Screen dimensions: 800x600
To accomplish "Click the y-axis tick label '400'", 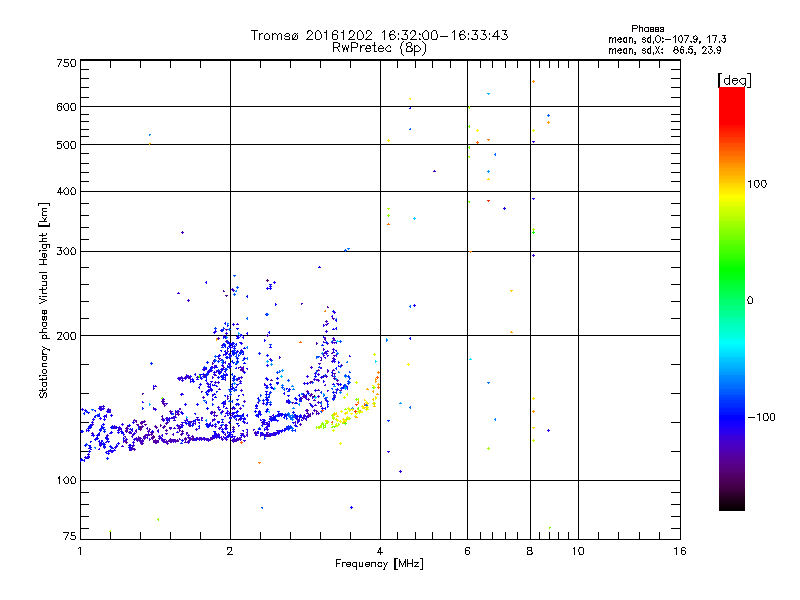I will click(66, 191).
